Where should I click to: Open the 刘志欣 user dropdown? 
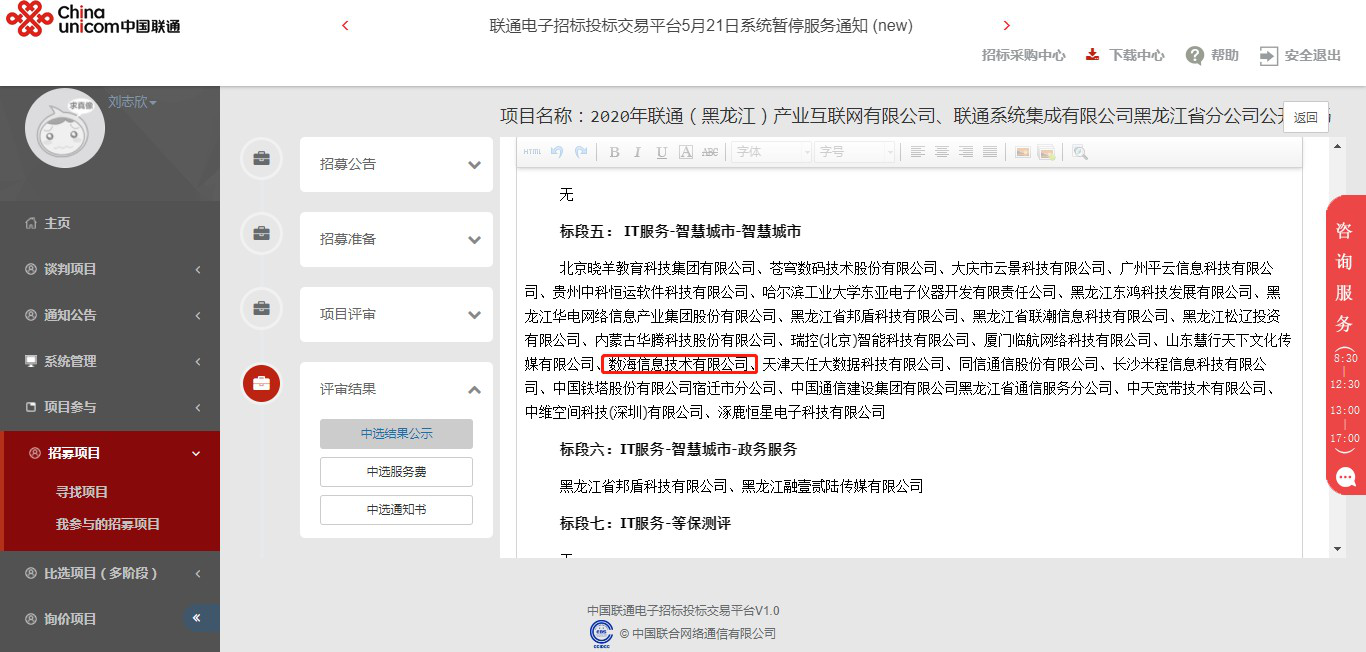132,102
